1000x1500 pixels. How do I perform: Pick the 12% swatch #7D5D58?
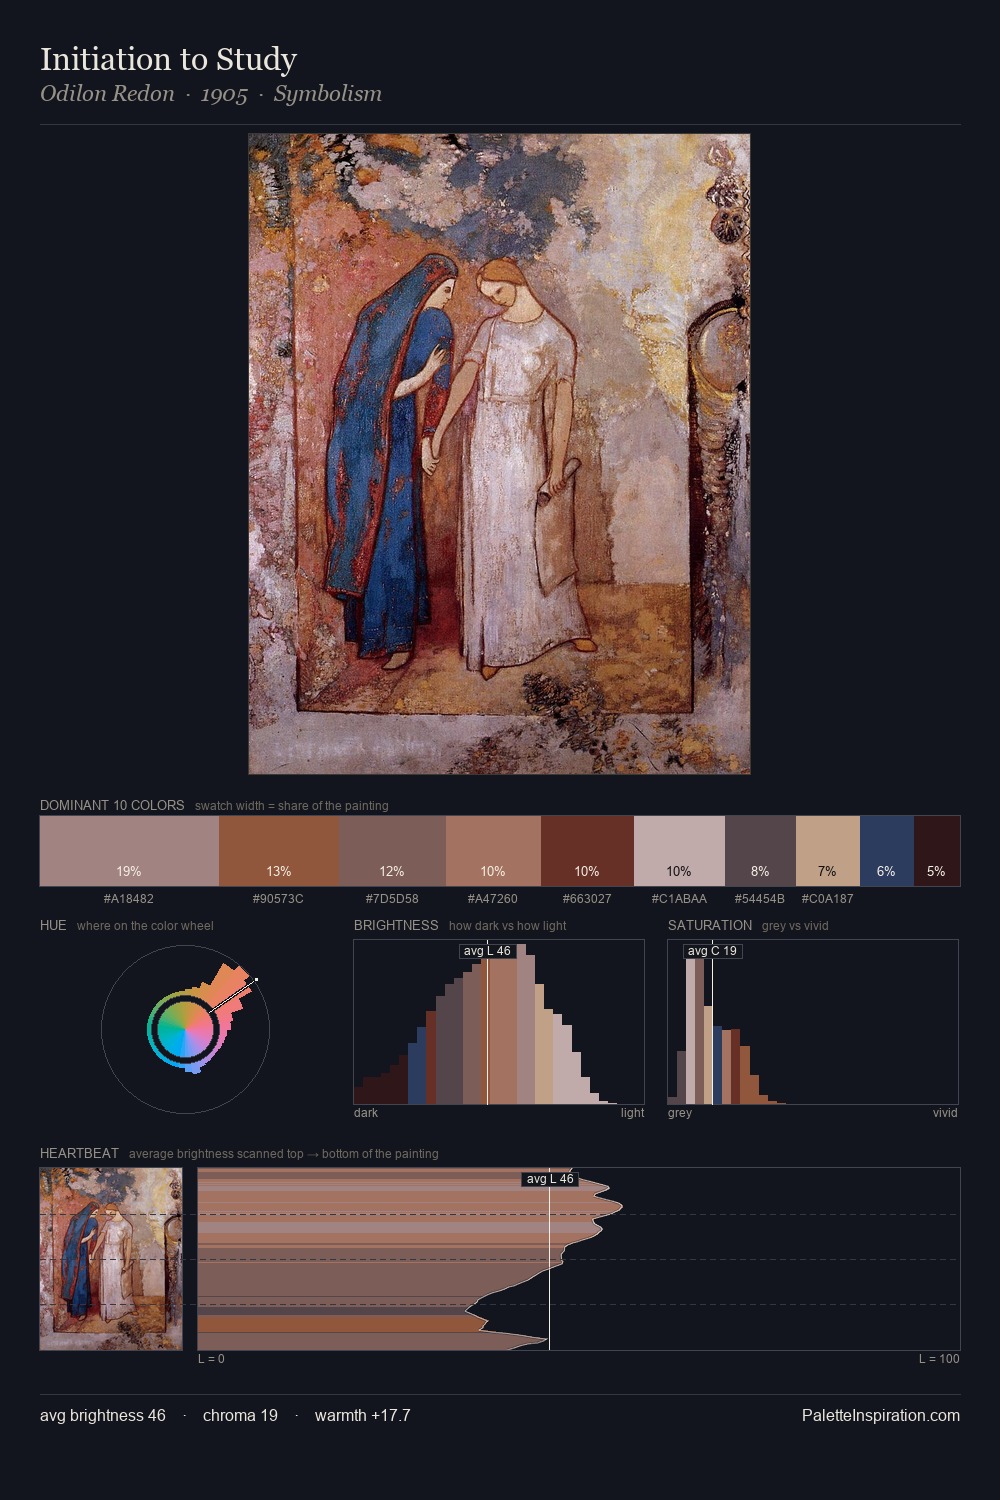[392, 851]
